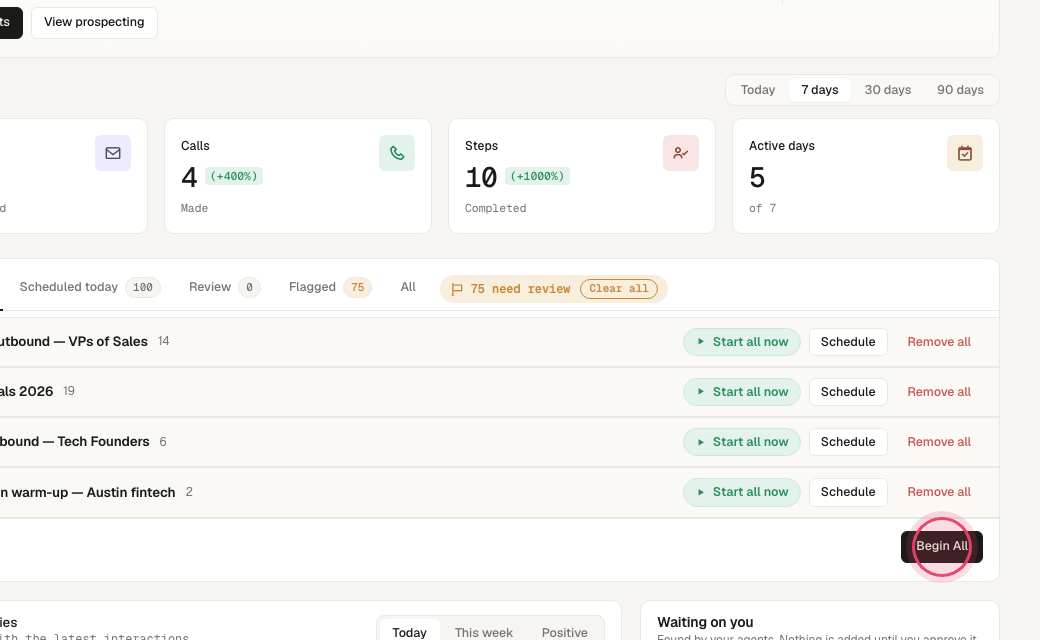Start all now for Austin fintech
1040x640 pixels.
[x=742, y=492]
